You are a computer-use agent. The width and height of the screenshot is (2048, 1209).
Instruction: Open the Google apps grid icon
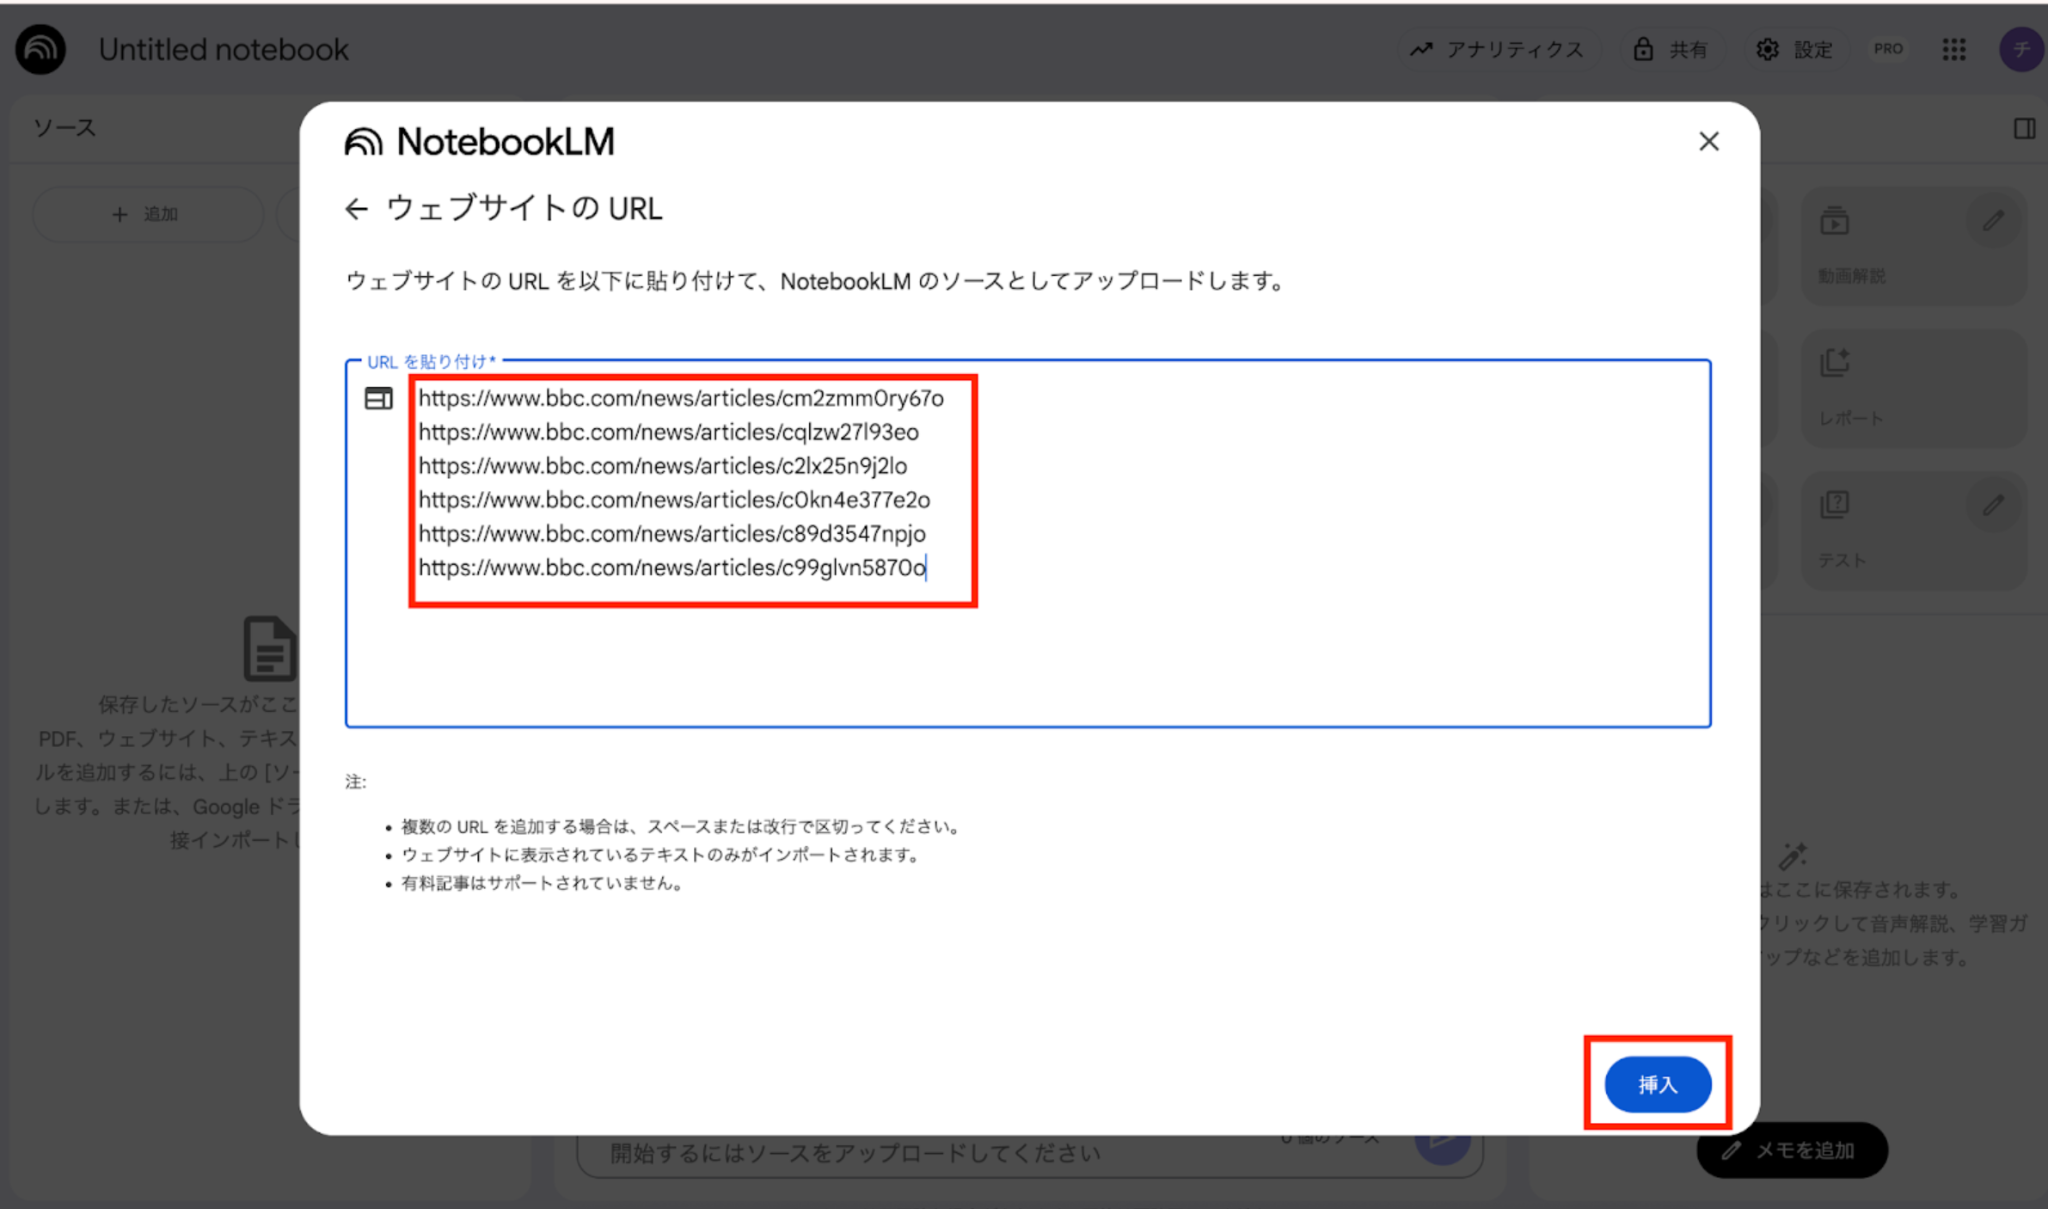pos(1954,49)
